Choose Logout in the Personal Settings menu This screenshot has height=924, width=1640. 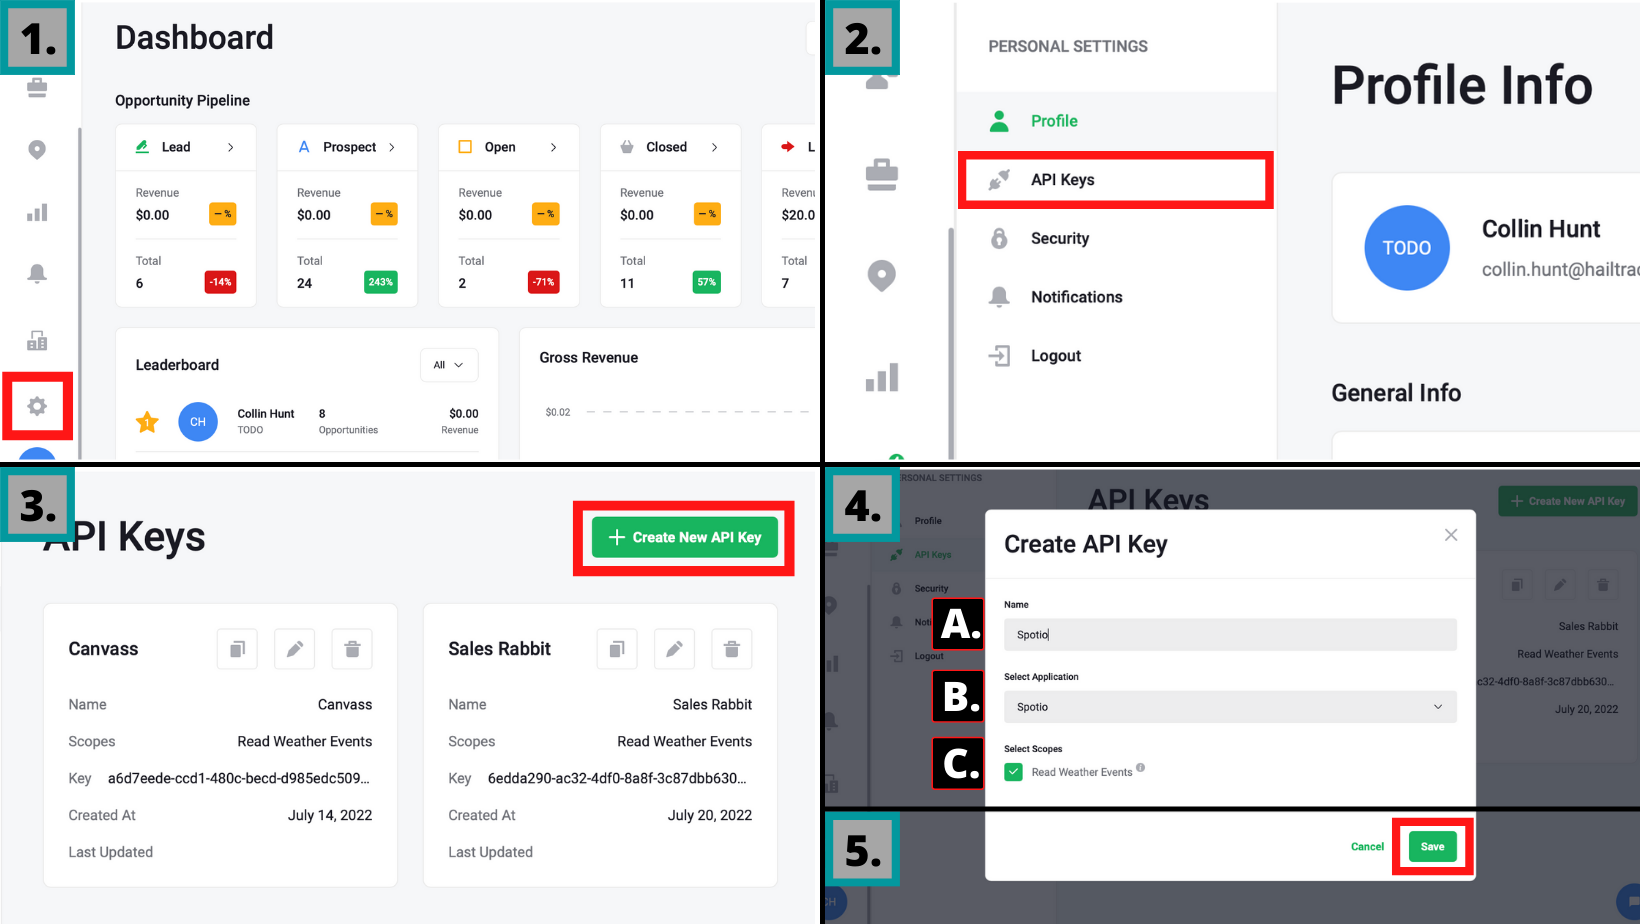[1116, 356]
